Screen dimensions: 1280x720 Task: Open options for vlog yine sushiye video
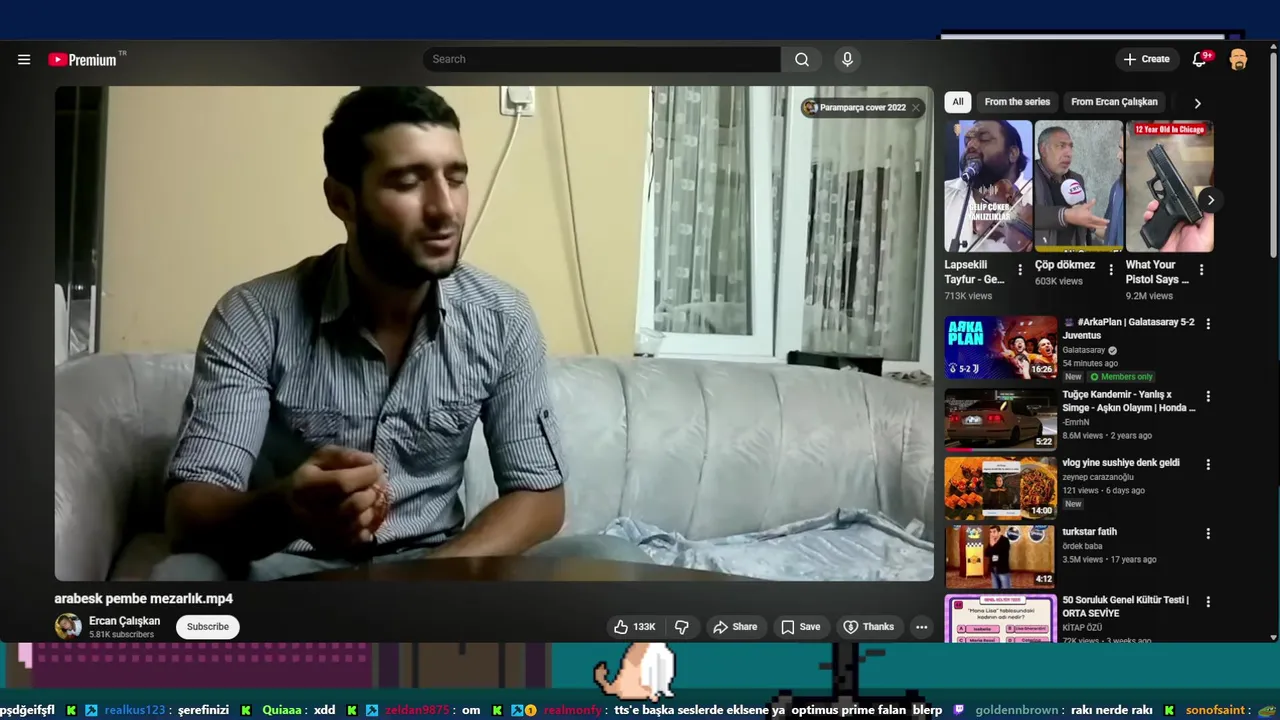point(1208,465)
